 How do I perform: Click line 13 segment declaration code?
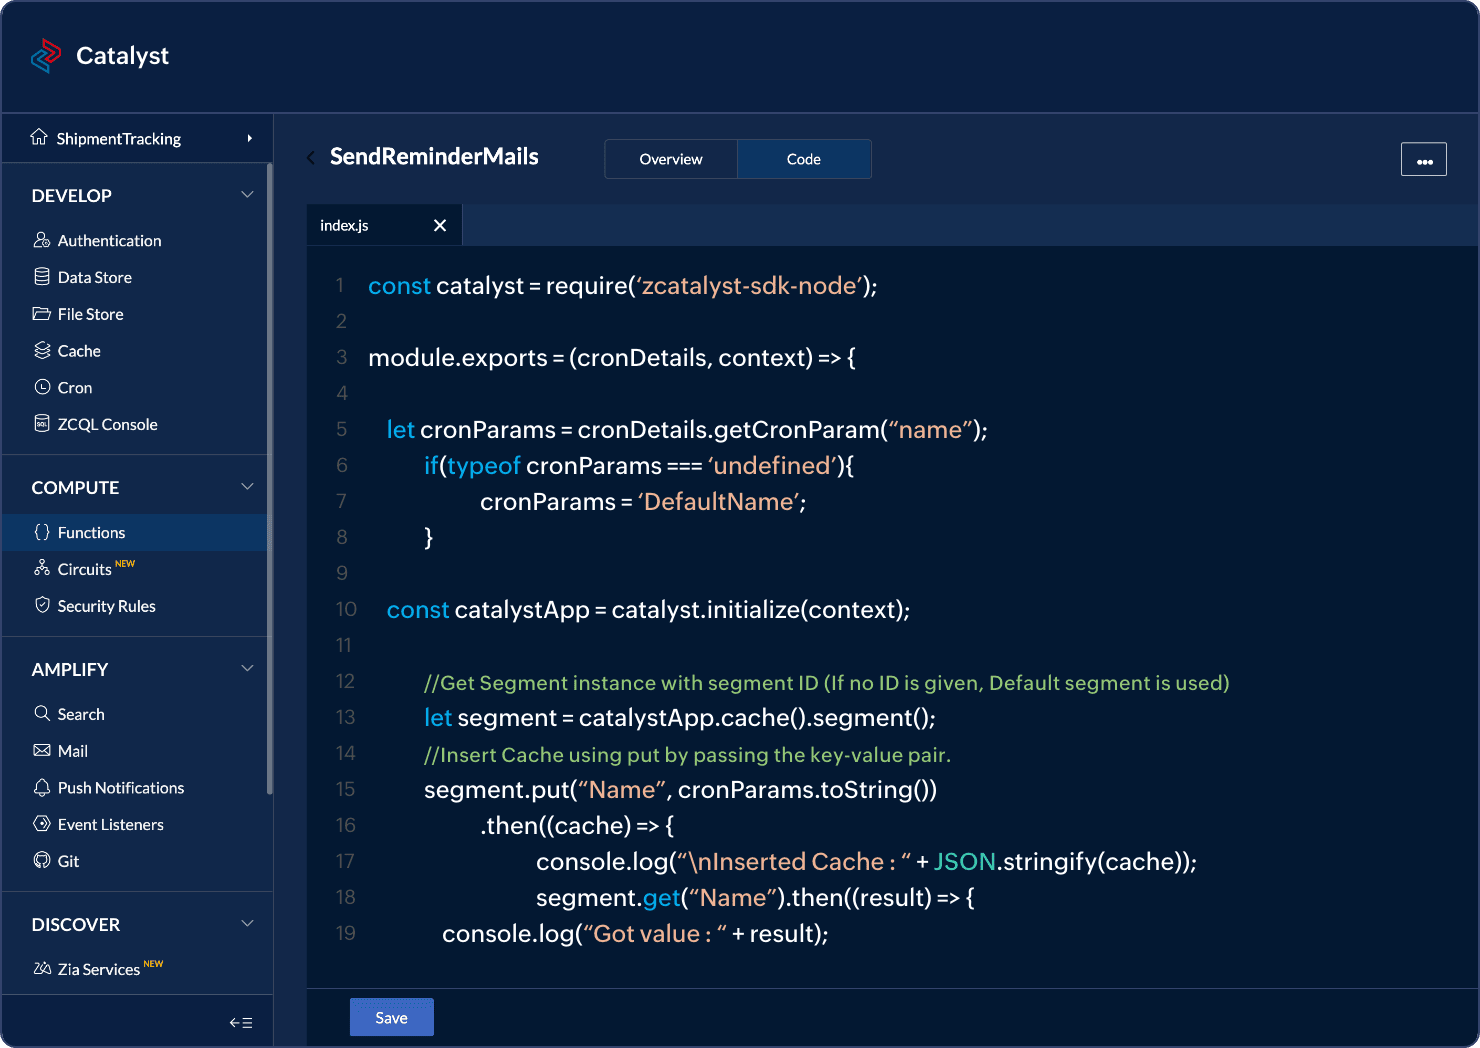pos(680,718)
